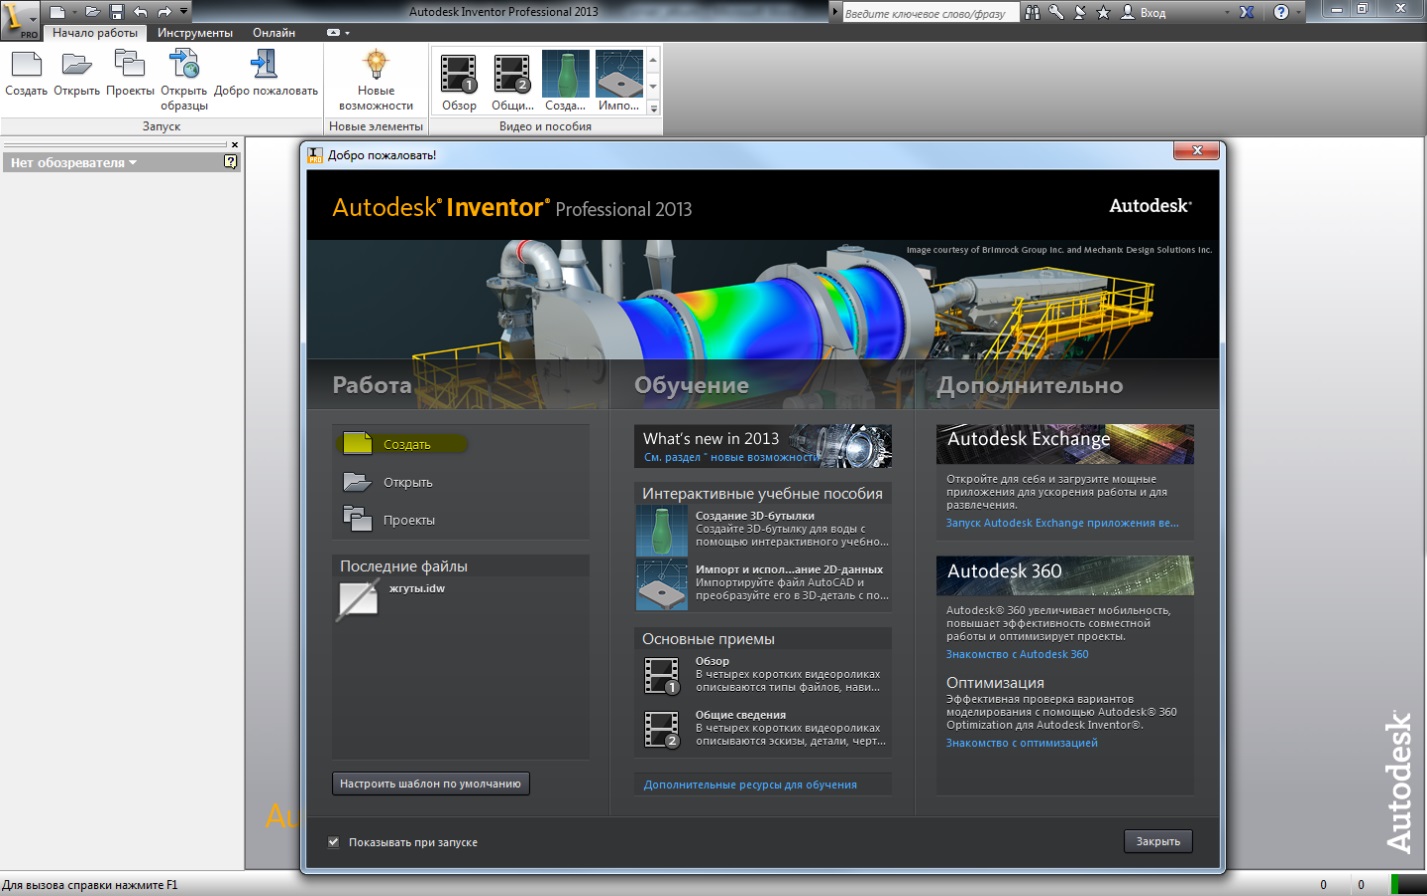Click the Закрыть button in welcome dialog
This screenshot has width=1427, height=896.
click(1158, 841)
